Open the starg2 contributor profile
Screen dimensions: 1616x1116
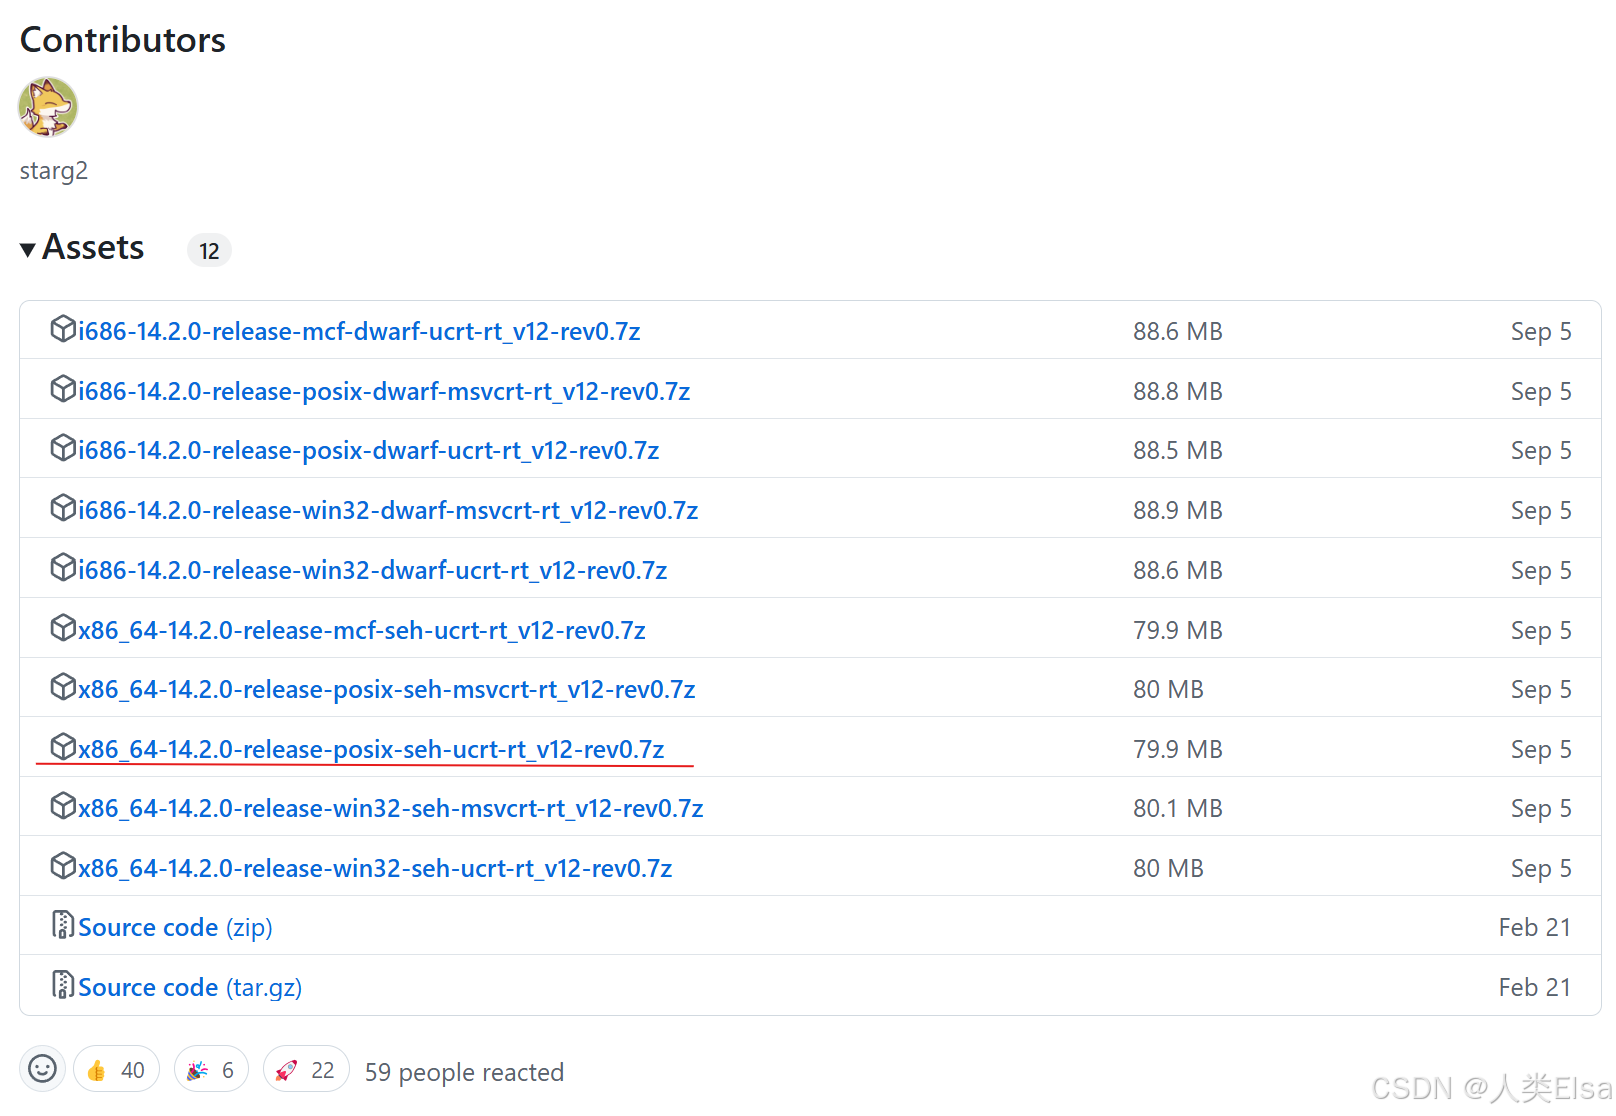point(53,170)
